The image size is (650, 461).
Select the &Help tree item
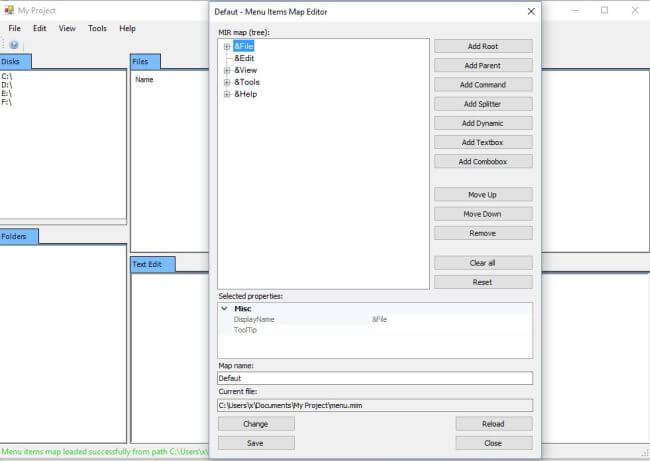click(245, 95)
